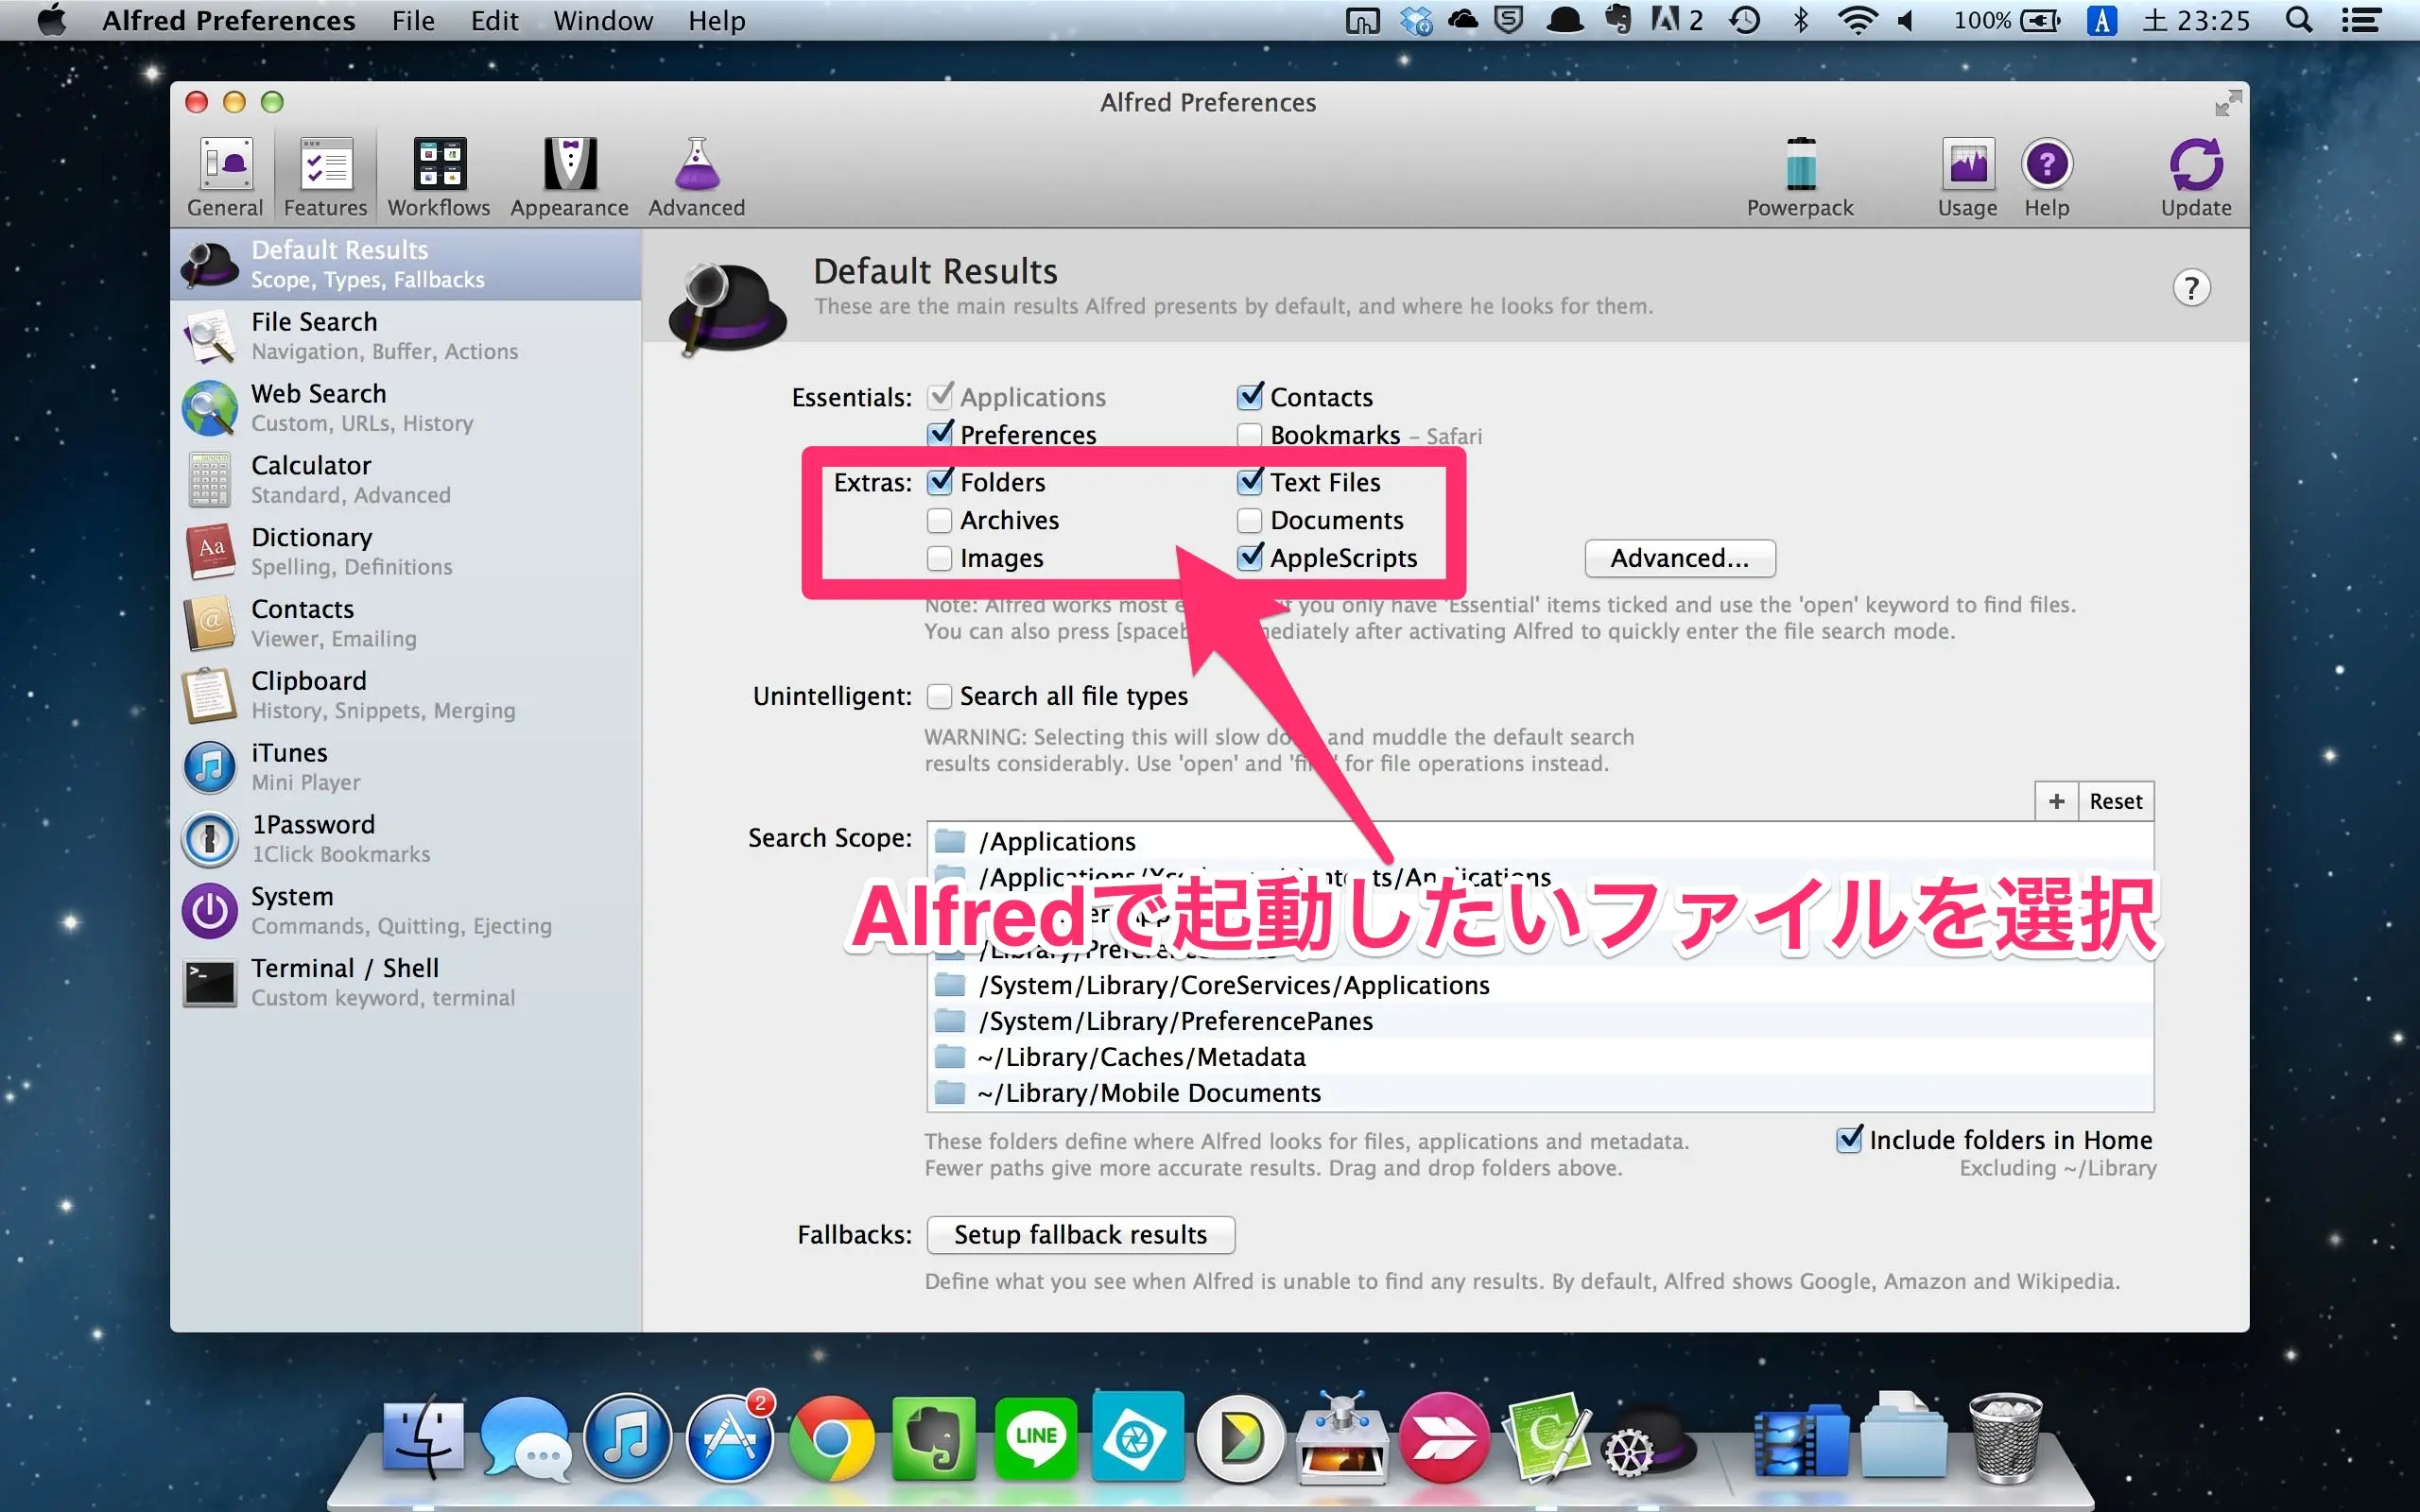Select ~/Library/Mobile Documents scope row

click(1540, 1093)
